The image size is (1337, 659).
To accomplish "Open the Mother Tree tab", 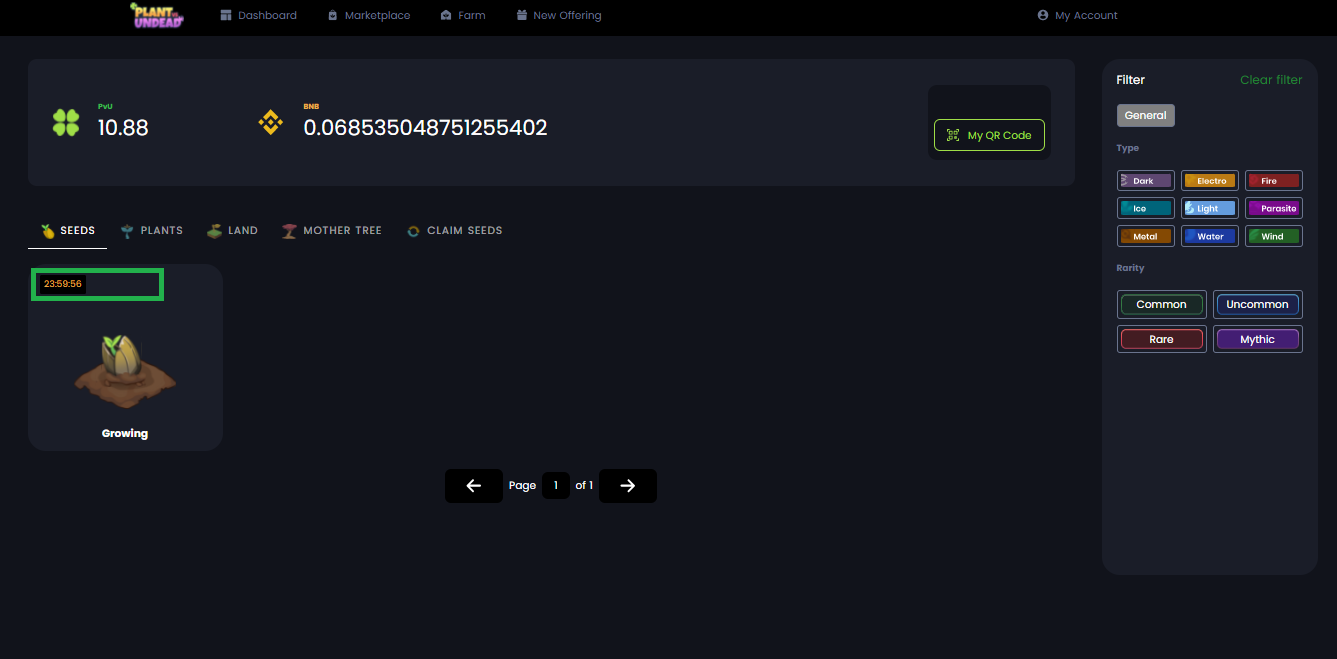I will pyautogui.click(x=332, y=231).
